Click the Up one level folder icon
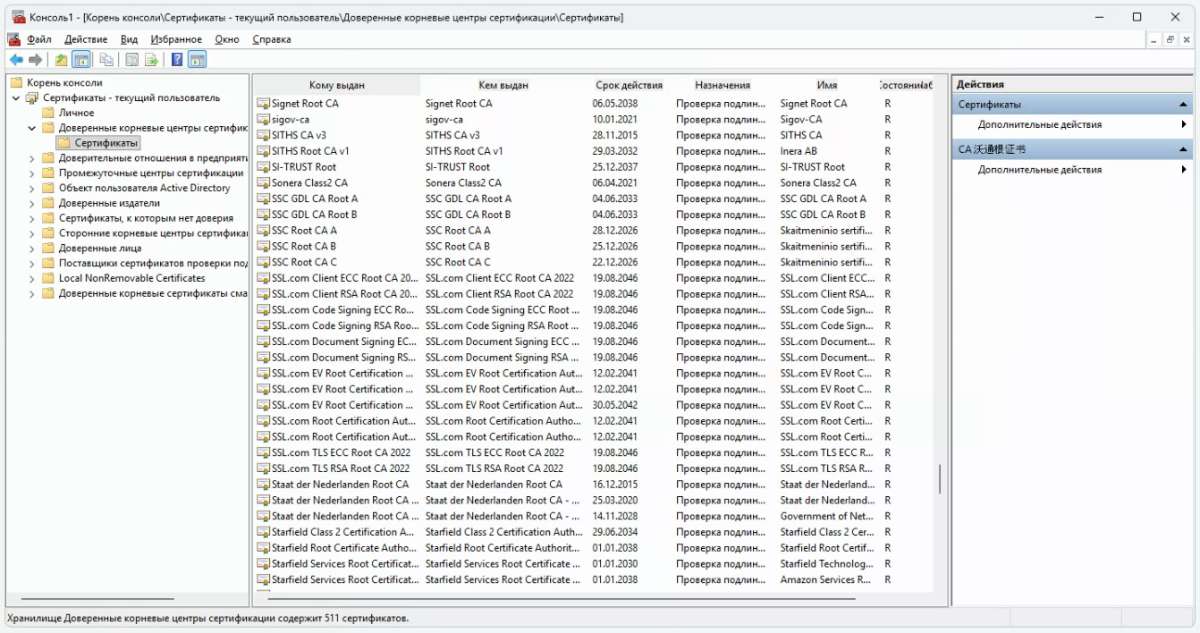Image resolution: width=1200 pixels, height=633 pixels. pyautogui.click(x=62, y=60)
